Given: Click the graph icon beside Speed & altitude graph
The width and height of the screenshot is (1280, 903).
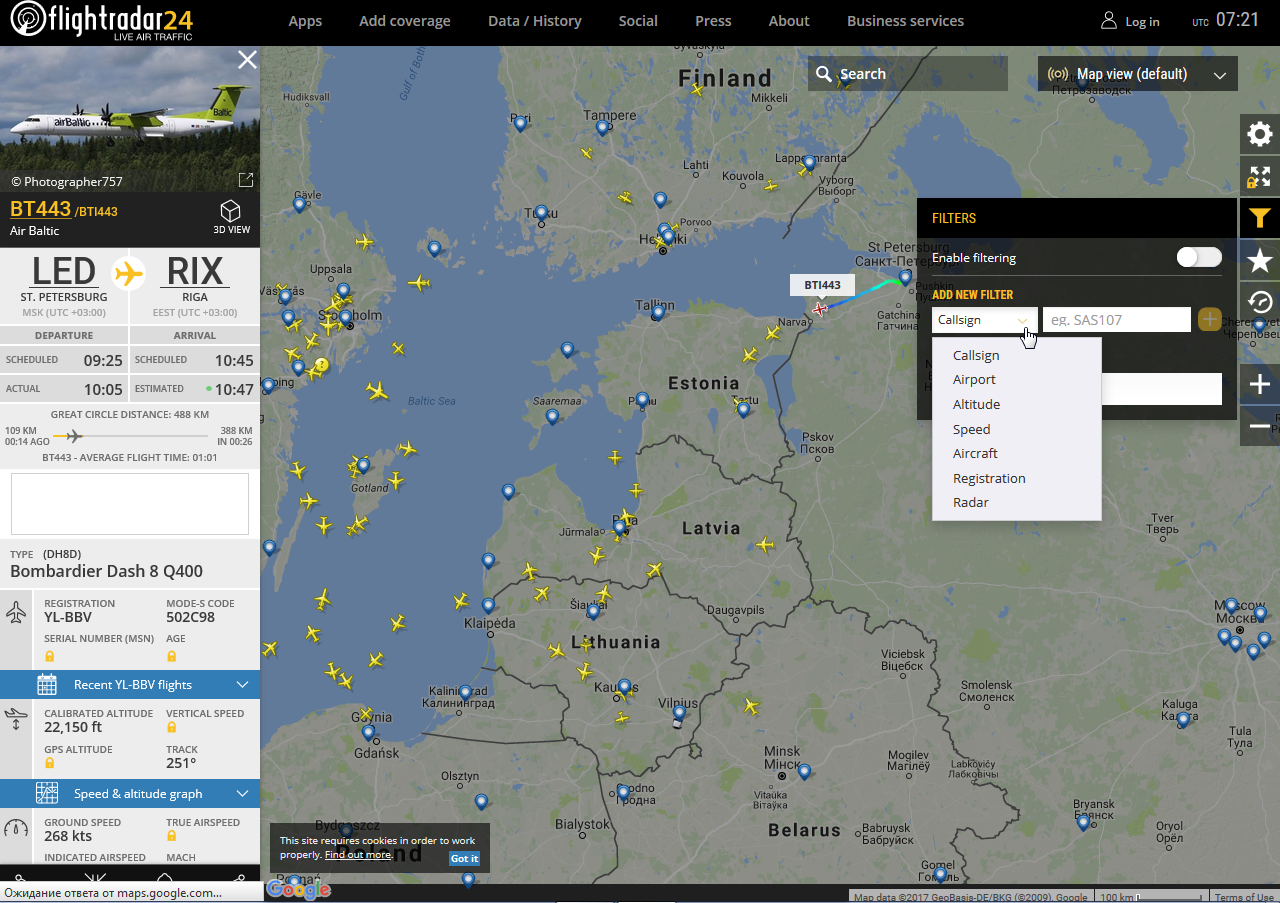Looking at the screenshot, I should (47, 794).
